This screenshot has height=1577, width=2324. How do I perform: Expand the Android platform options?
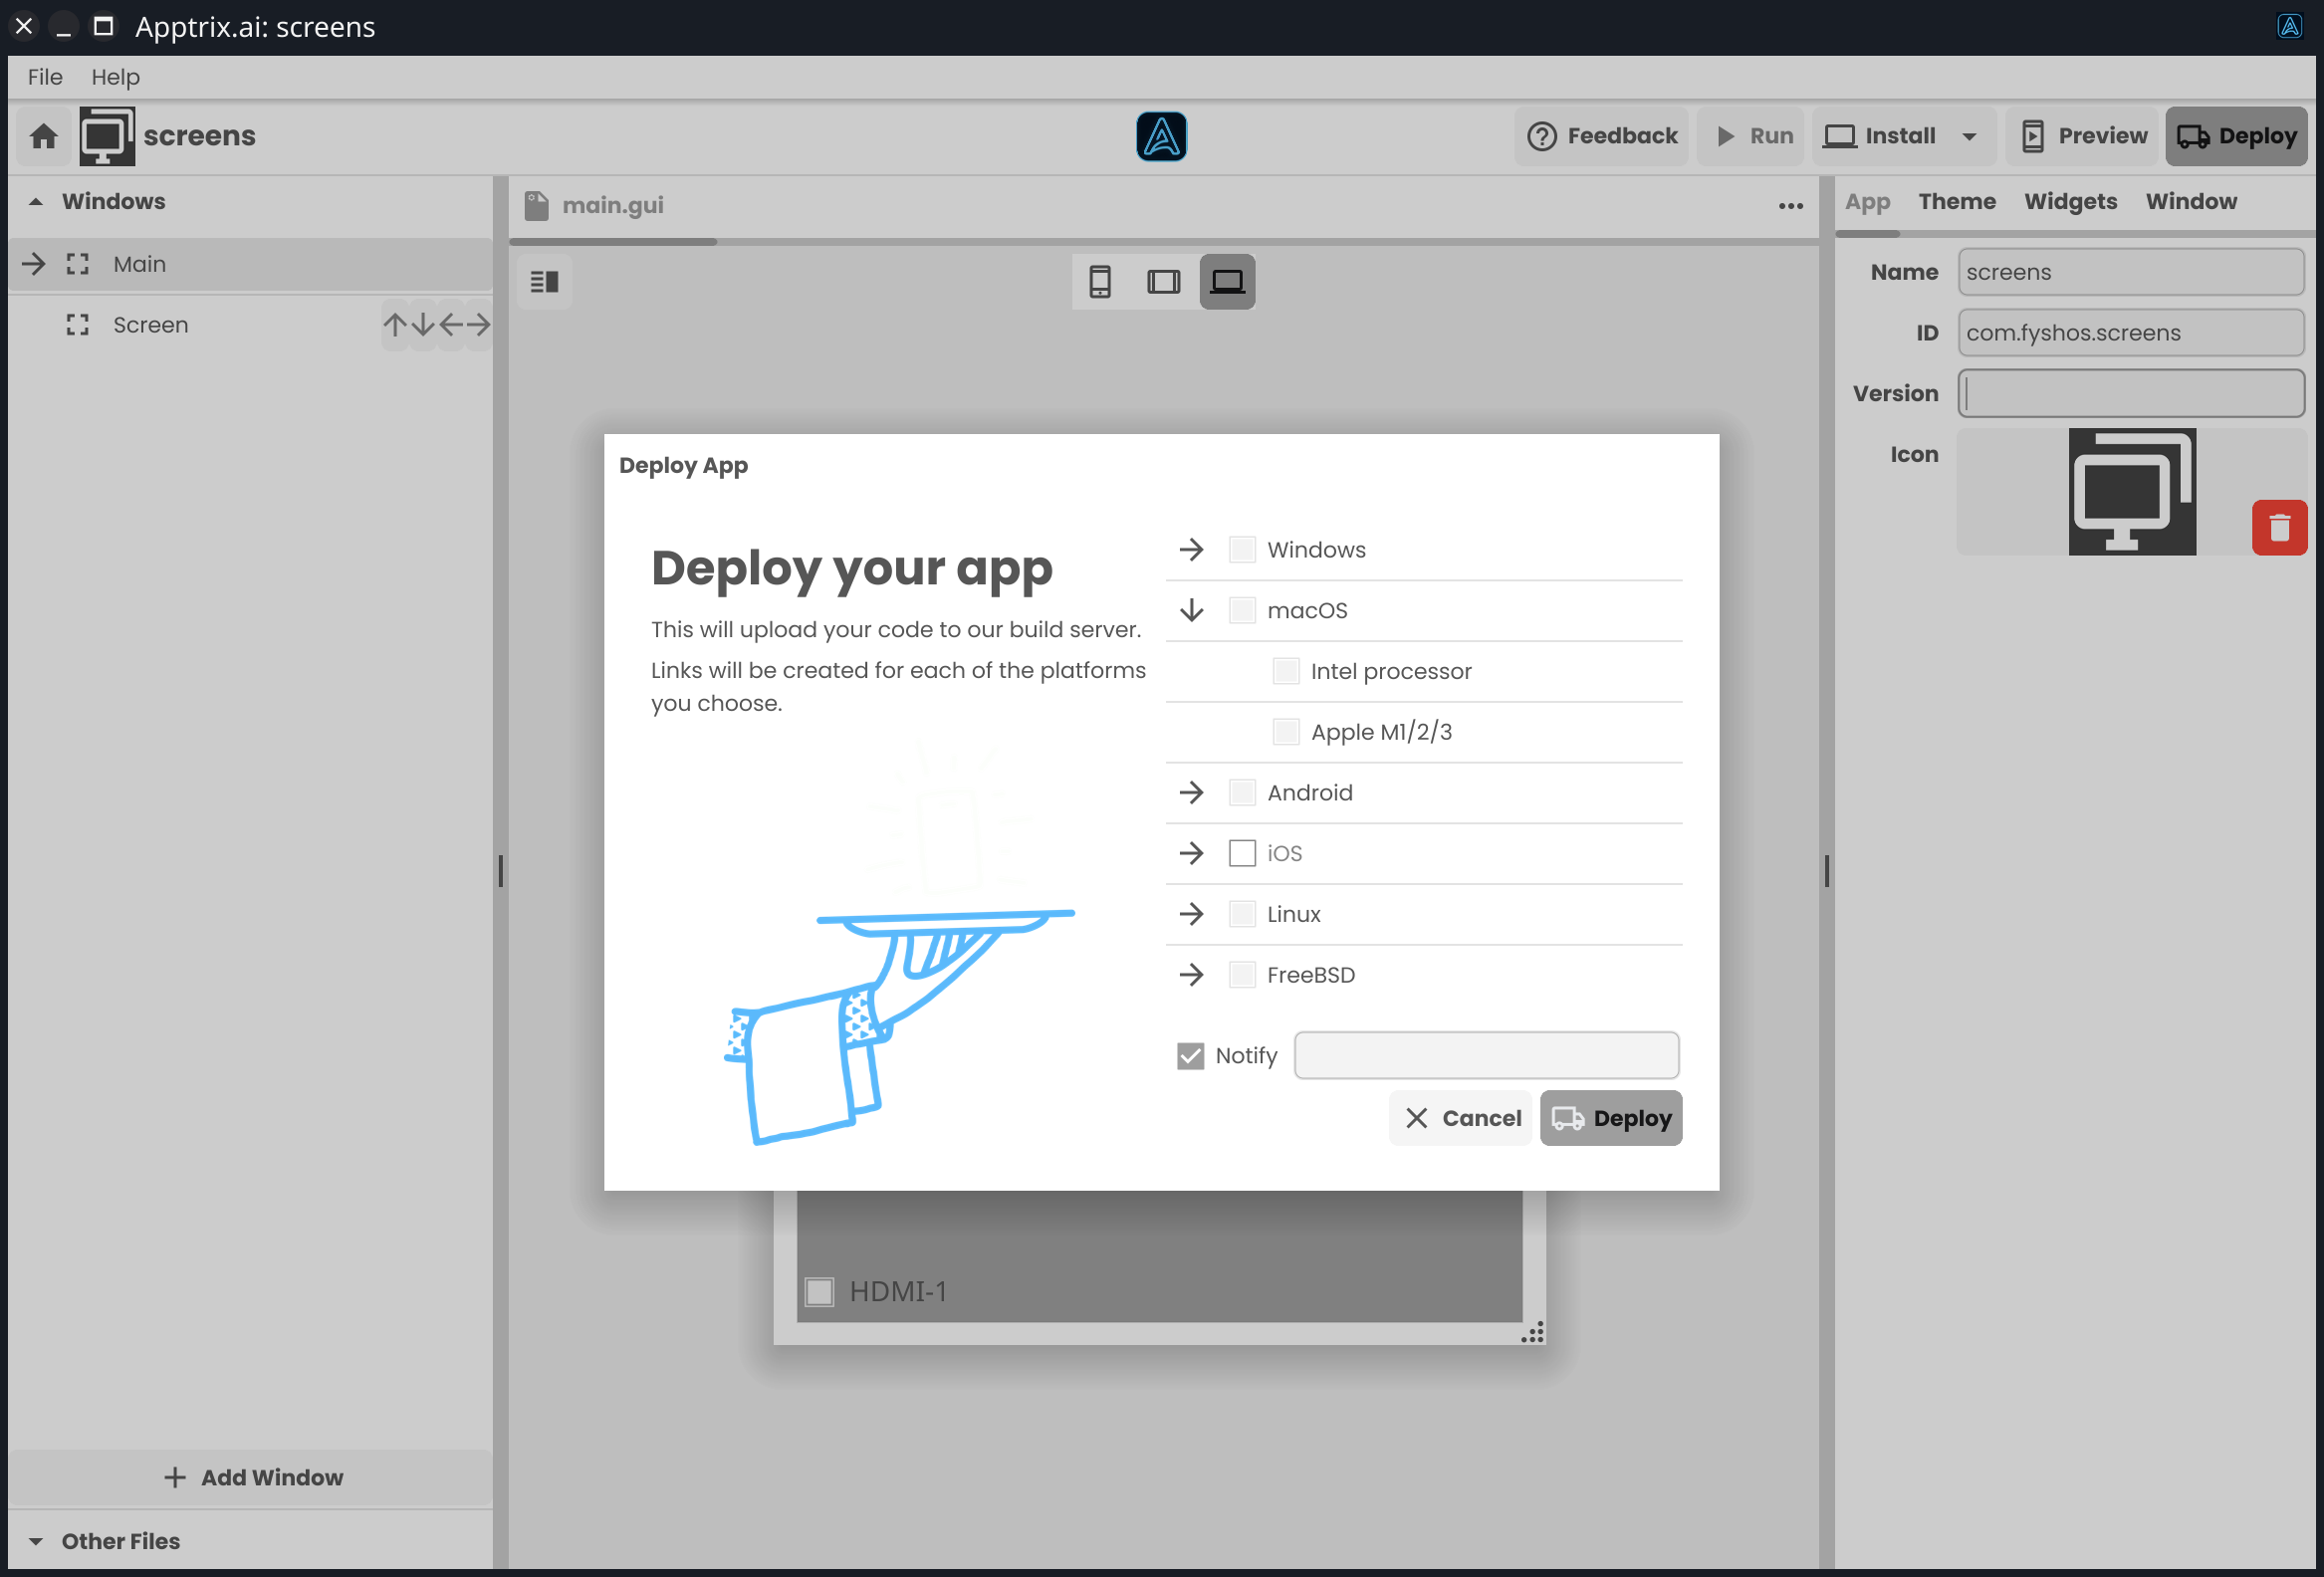1191,792
